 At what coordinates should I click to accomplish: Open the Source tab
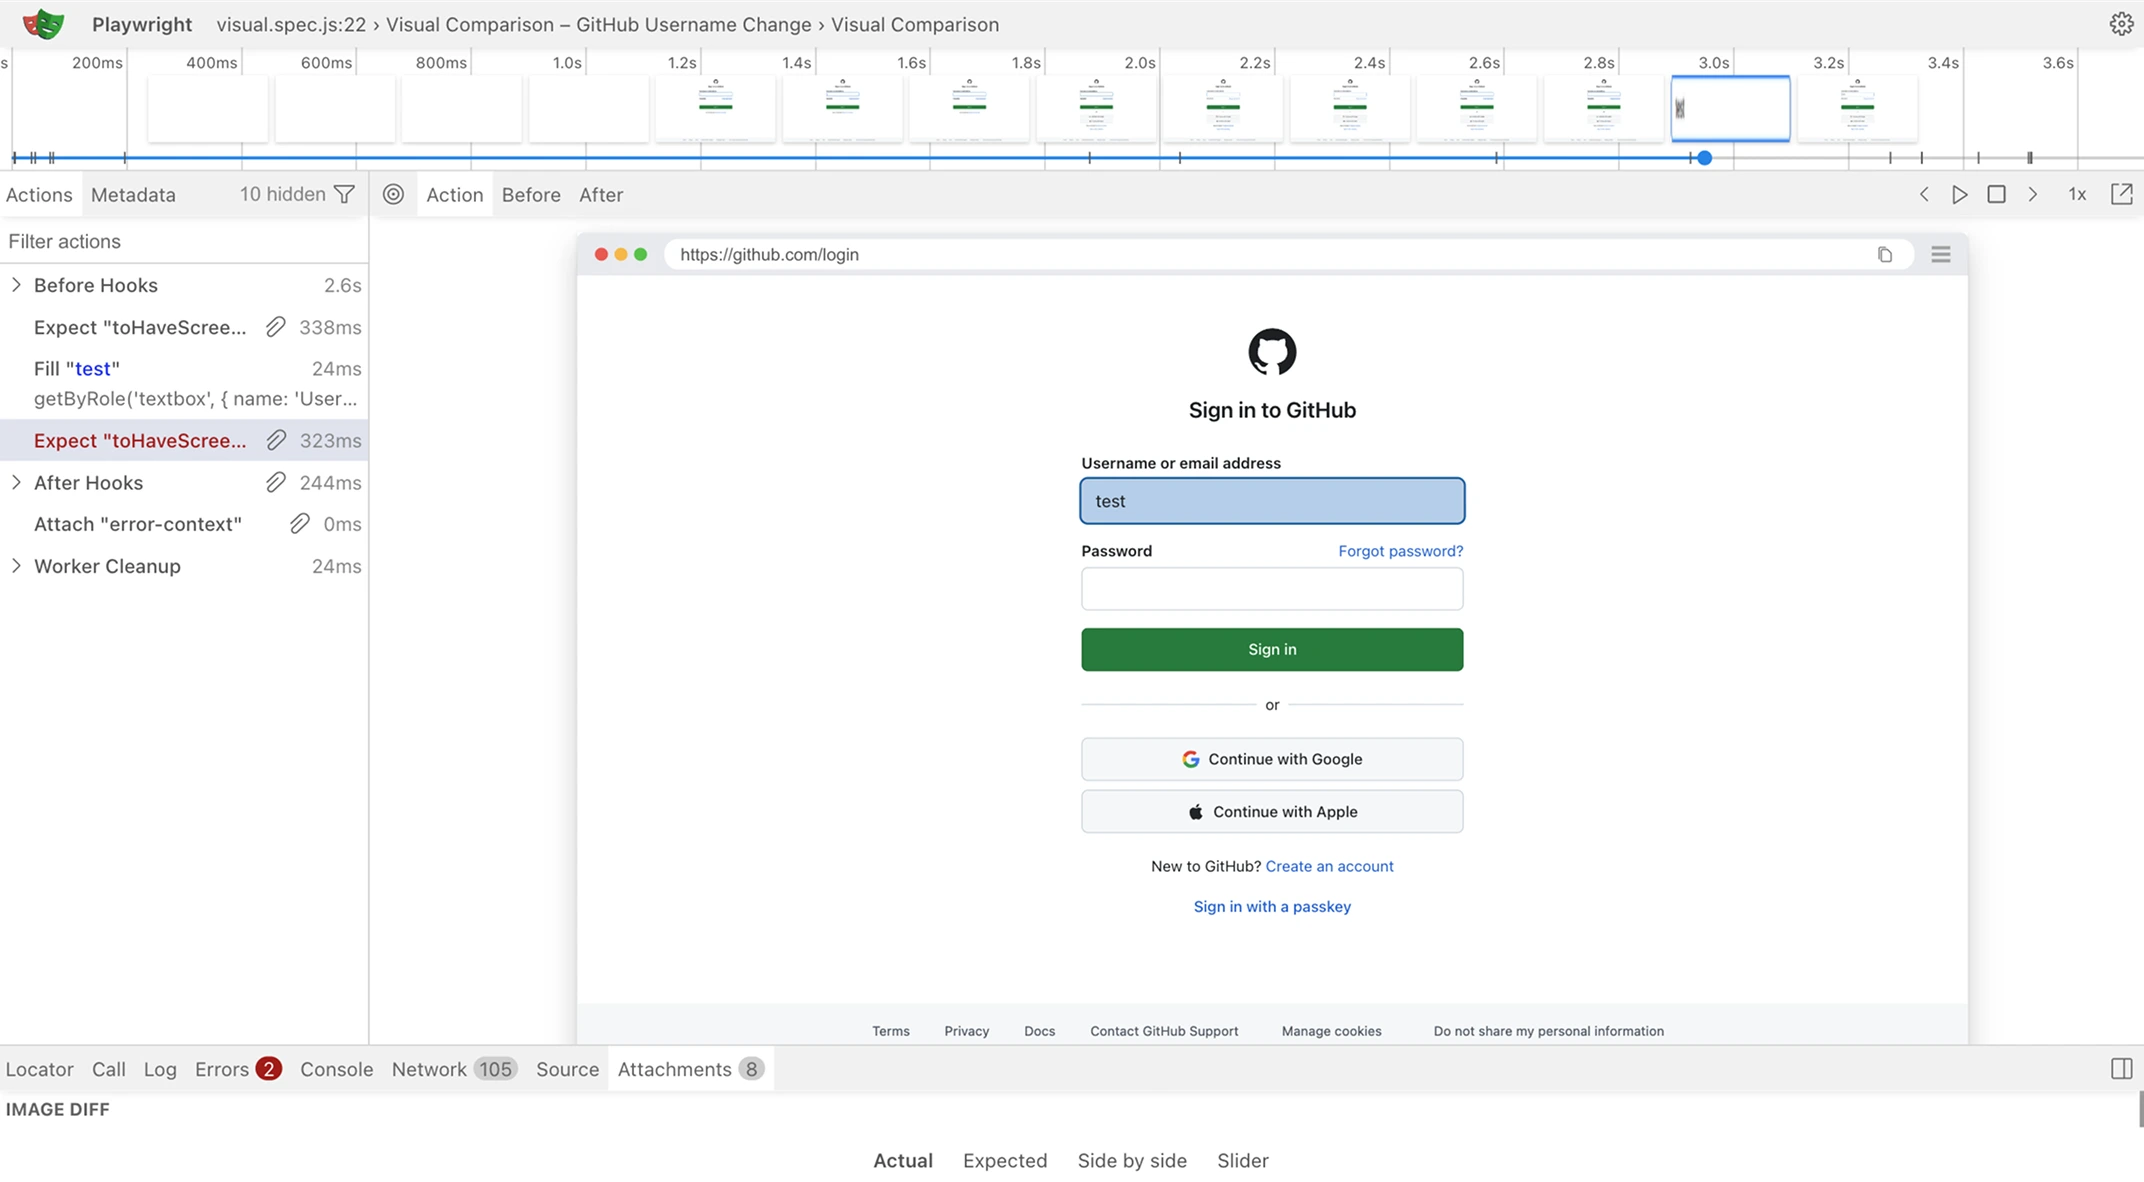pos(567,1069)
